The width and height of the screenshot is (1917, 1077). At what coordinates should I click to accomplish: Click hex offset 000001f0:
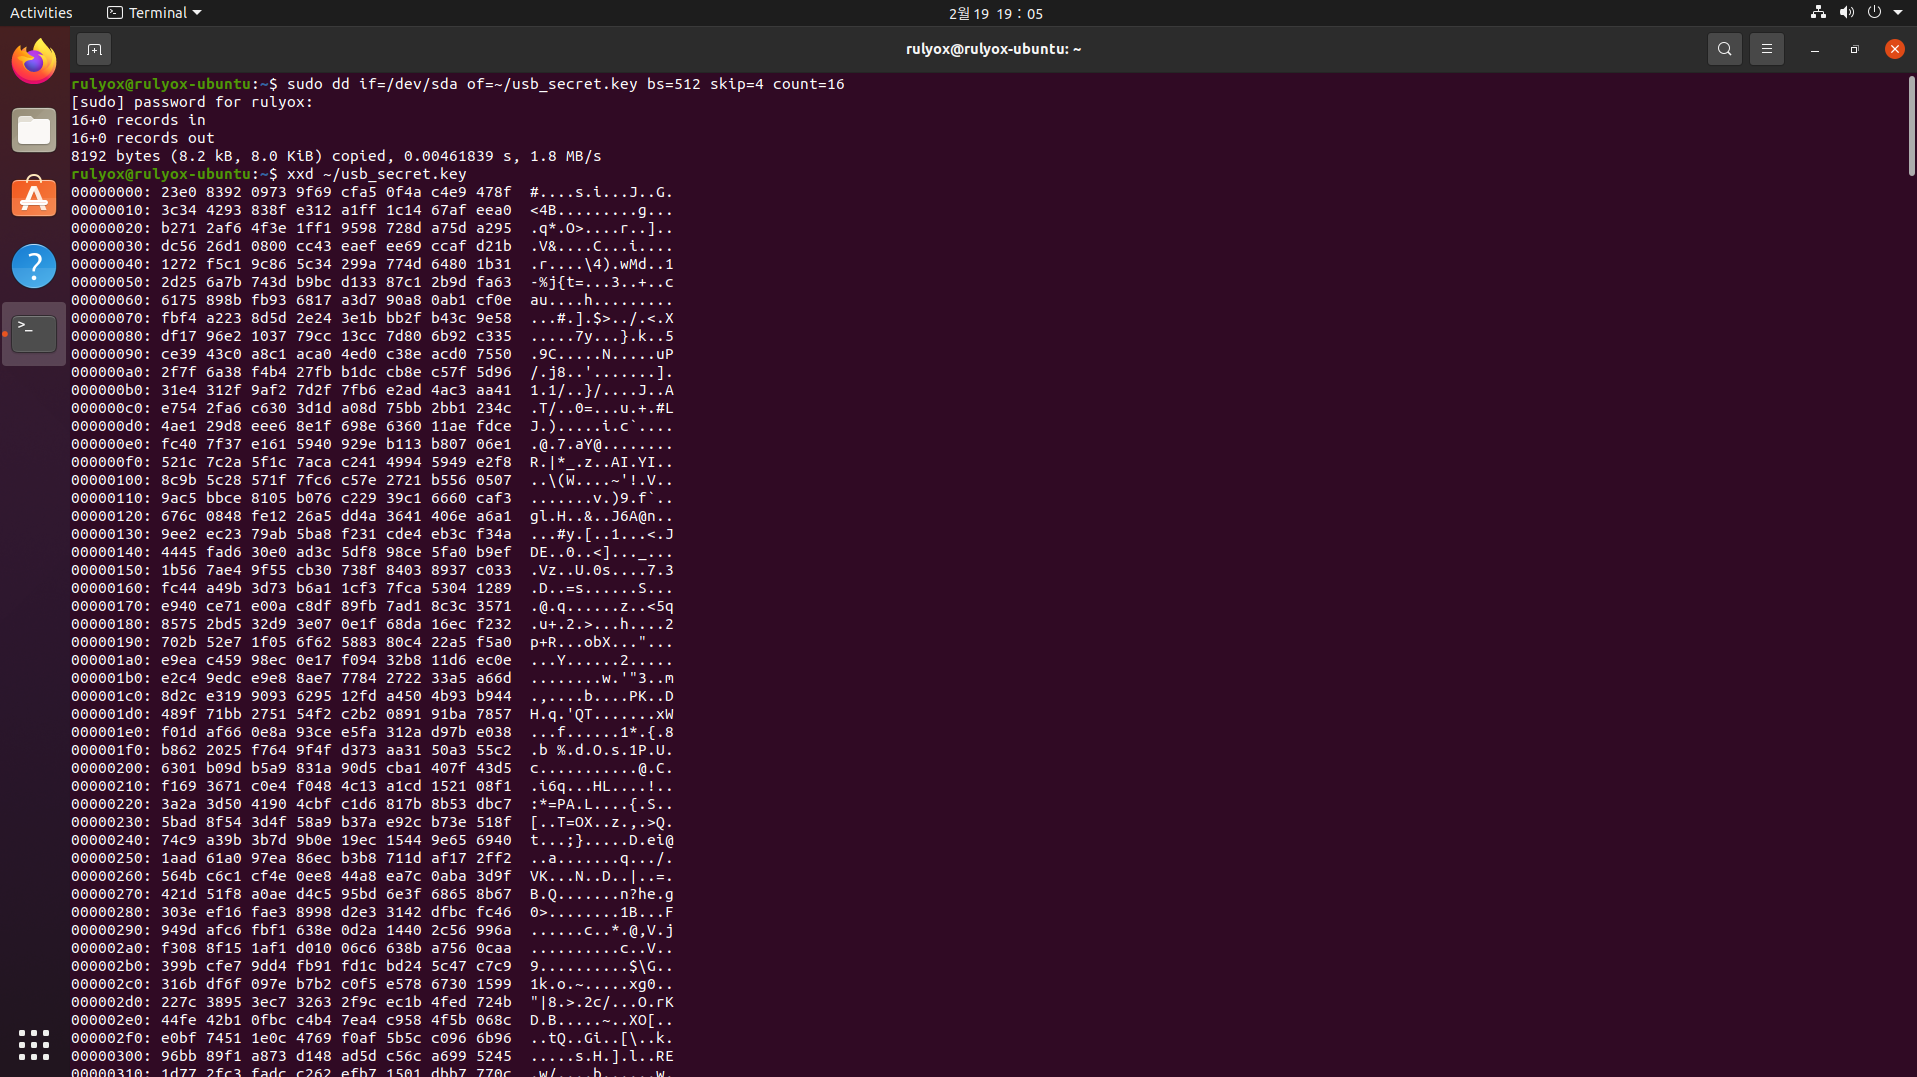(x=111, y=750)
